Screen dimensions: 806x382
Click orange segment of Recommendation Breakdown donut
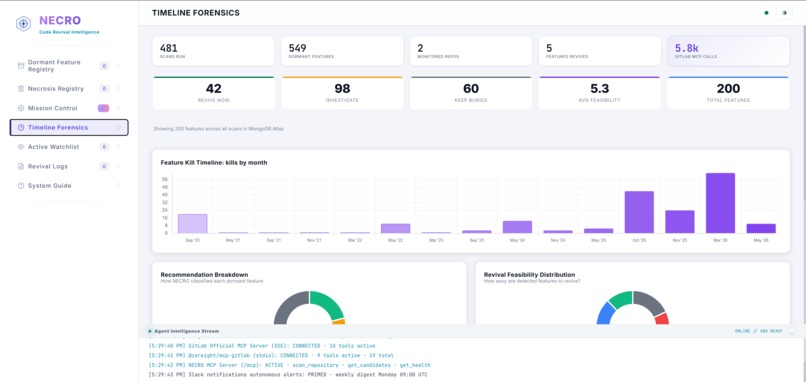tap(339, 322)
